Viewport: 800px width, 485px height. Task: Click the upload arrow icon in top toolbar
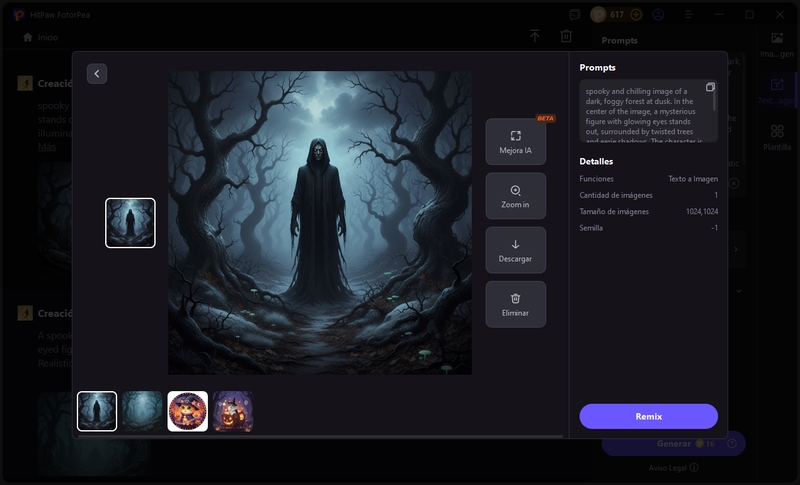535,36
